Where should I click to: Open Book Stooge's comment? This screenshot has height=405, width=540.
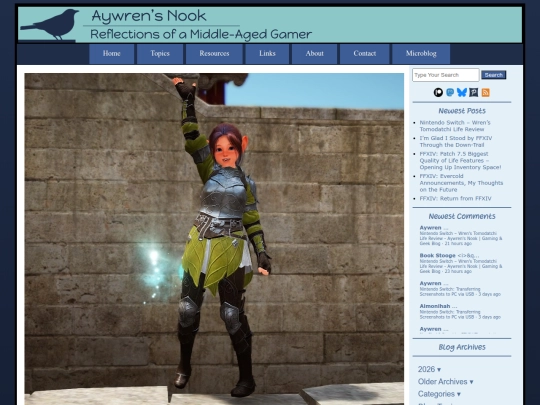[461, 263]
